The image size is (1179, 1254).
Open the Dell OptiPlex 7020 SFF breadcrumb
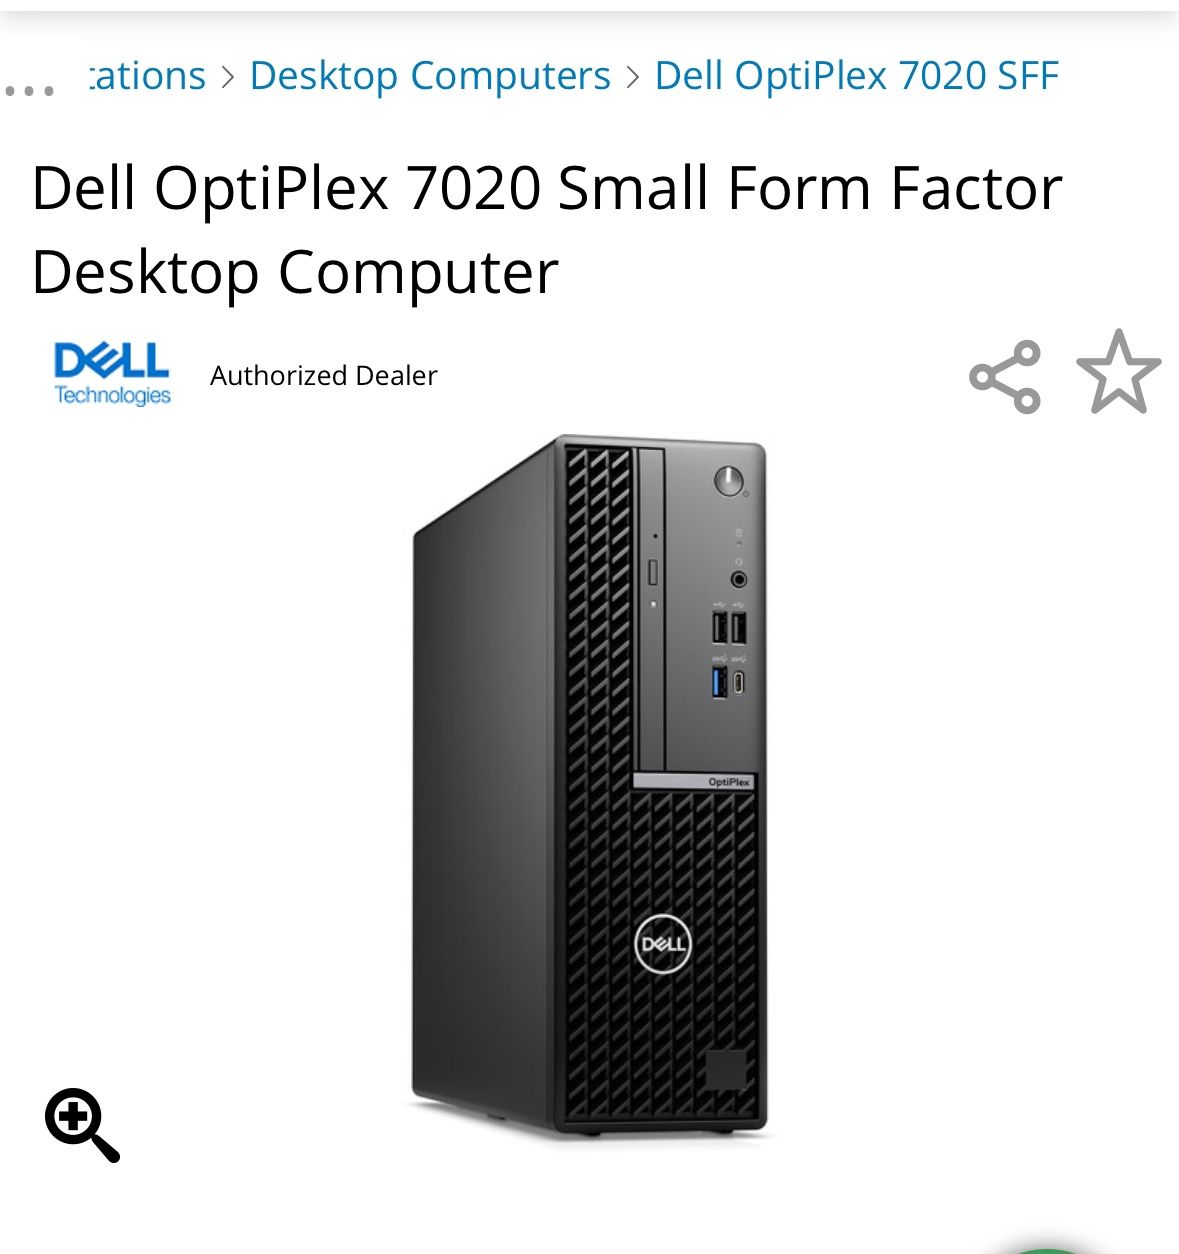[x=856, y=76]
